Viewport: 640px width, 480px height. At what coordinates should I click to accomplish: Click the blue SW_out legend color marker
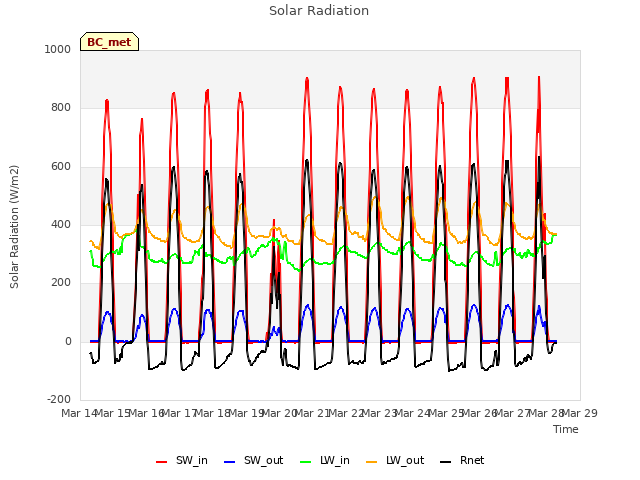[x=230, y=462]
